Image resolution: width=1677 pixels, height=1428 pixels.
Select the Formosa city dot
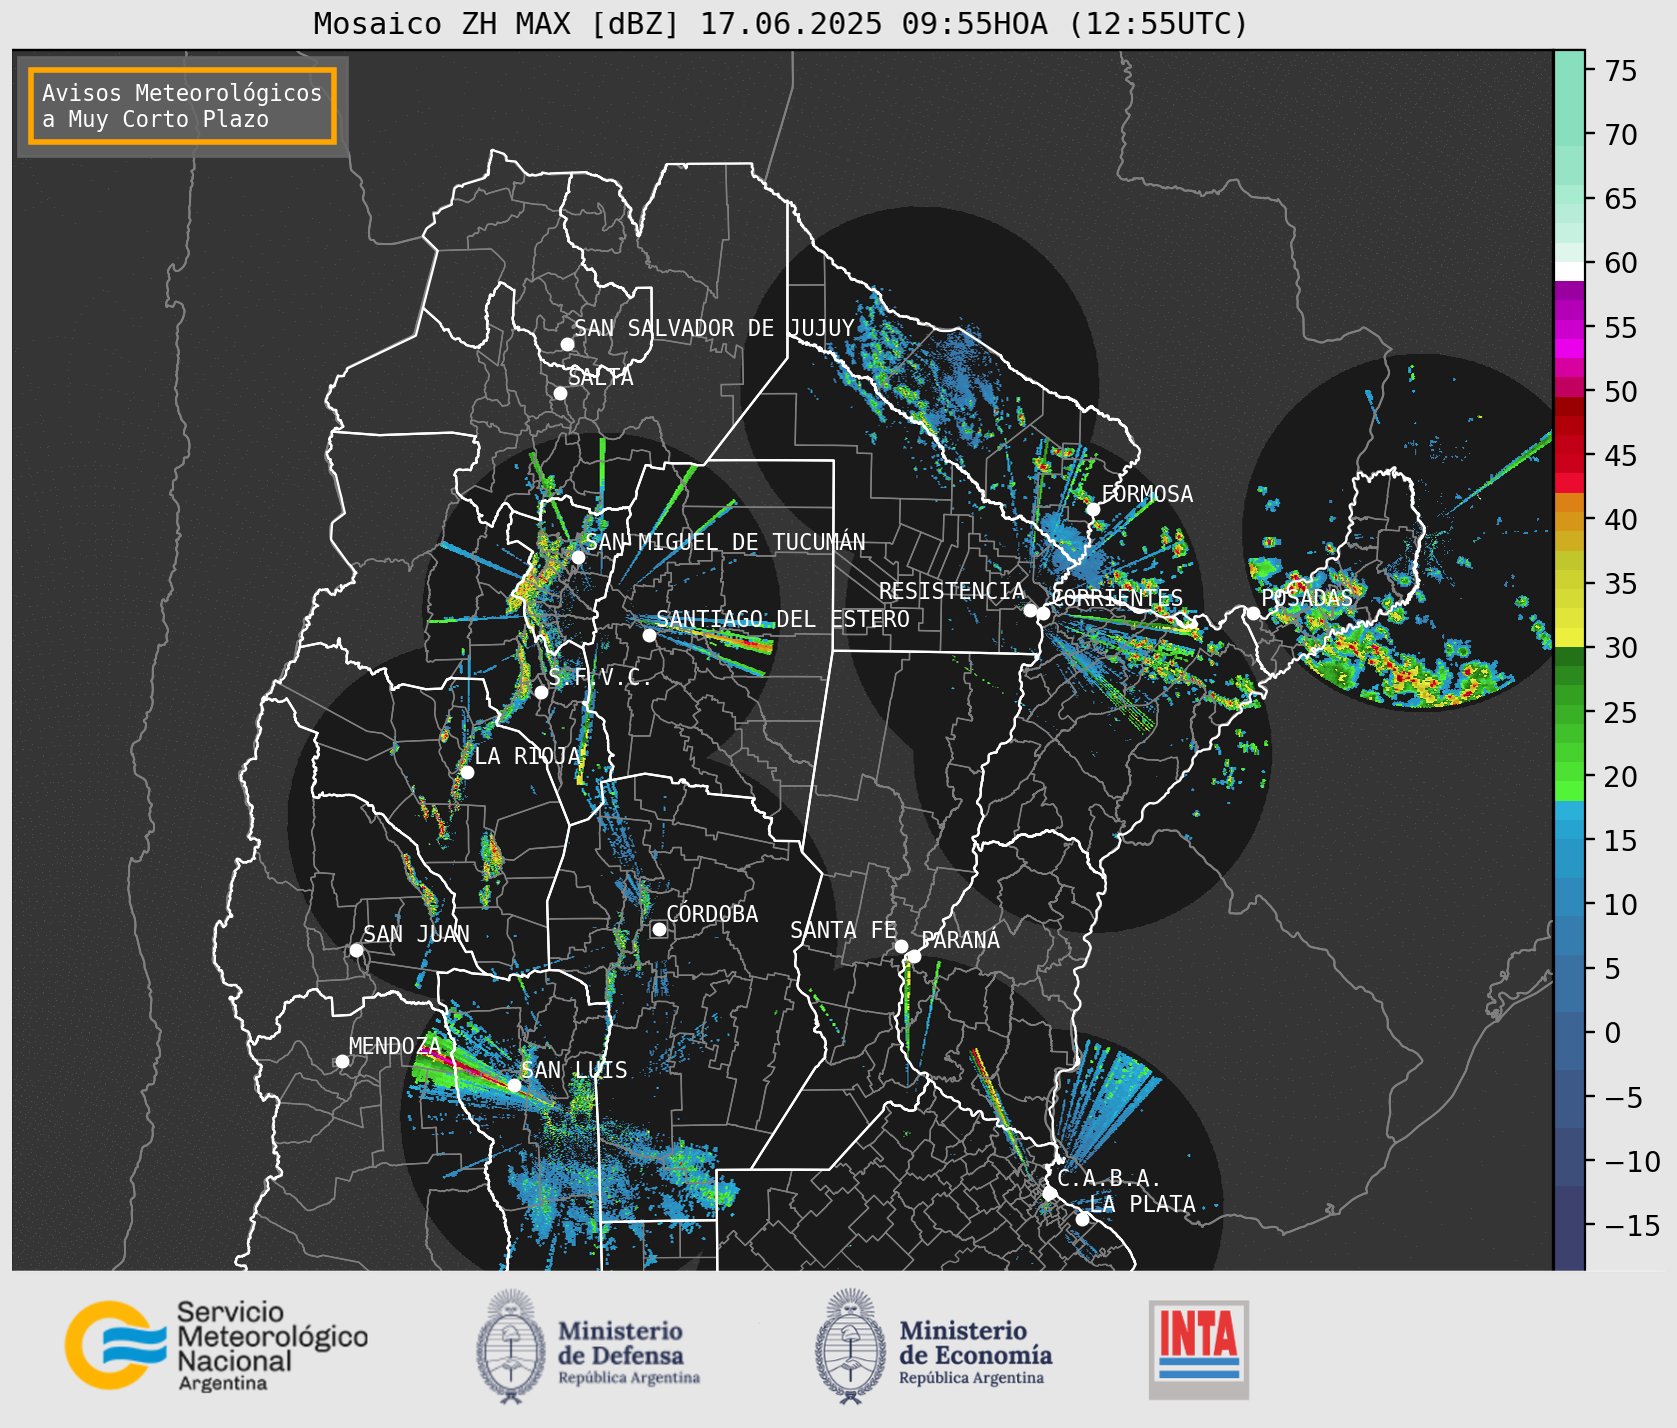tap(1093, 510)
